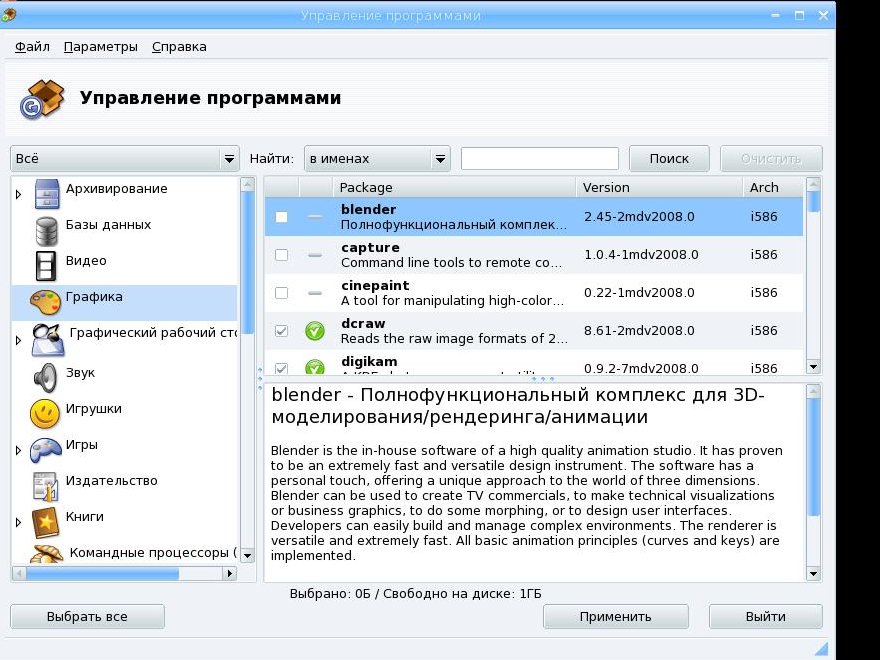
Task: Click the category list scroll-right arrow
Action: pyautogui.click(x=229, y=574)
